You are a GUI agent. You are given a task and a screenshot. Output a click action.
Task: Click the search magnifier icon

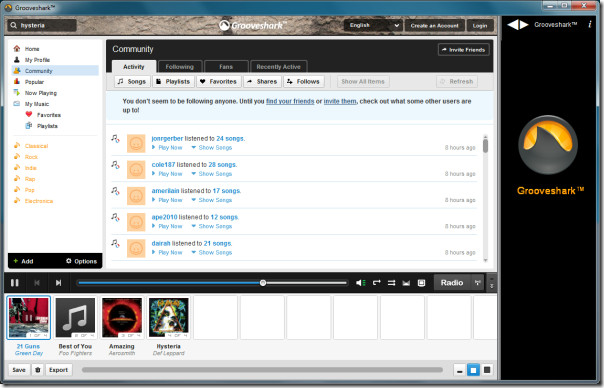(x=13, y=25)
